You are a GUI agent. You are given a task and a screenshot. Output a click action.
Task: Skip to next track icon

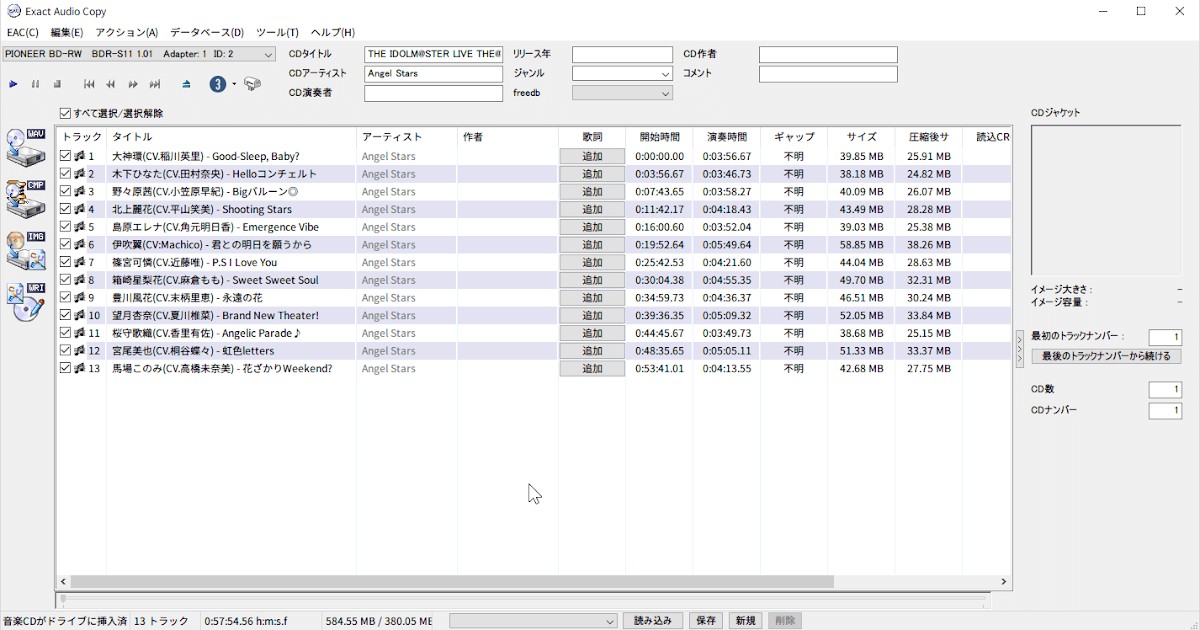(x=155, y=85)
